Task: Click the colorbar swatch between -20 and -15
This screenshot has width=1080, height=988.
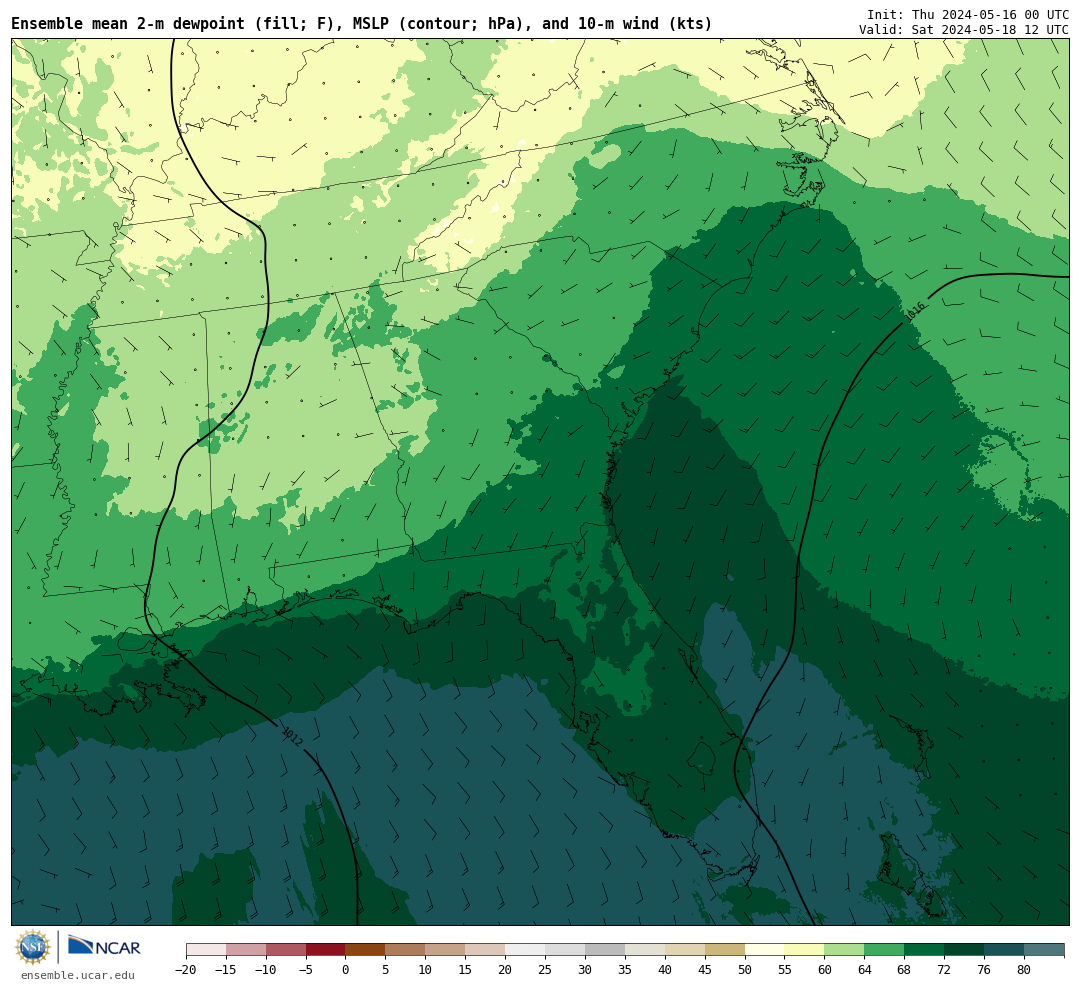Action: click(206, 950)
